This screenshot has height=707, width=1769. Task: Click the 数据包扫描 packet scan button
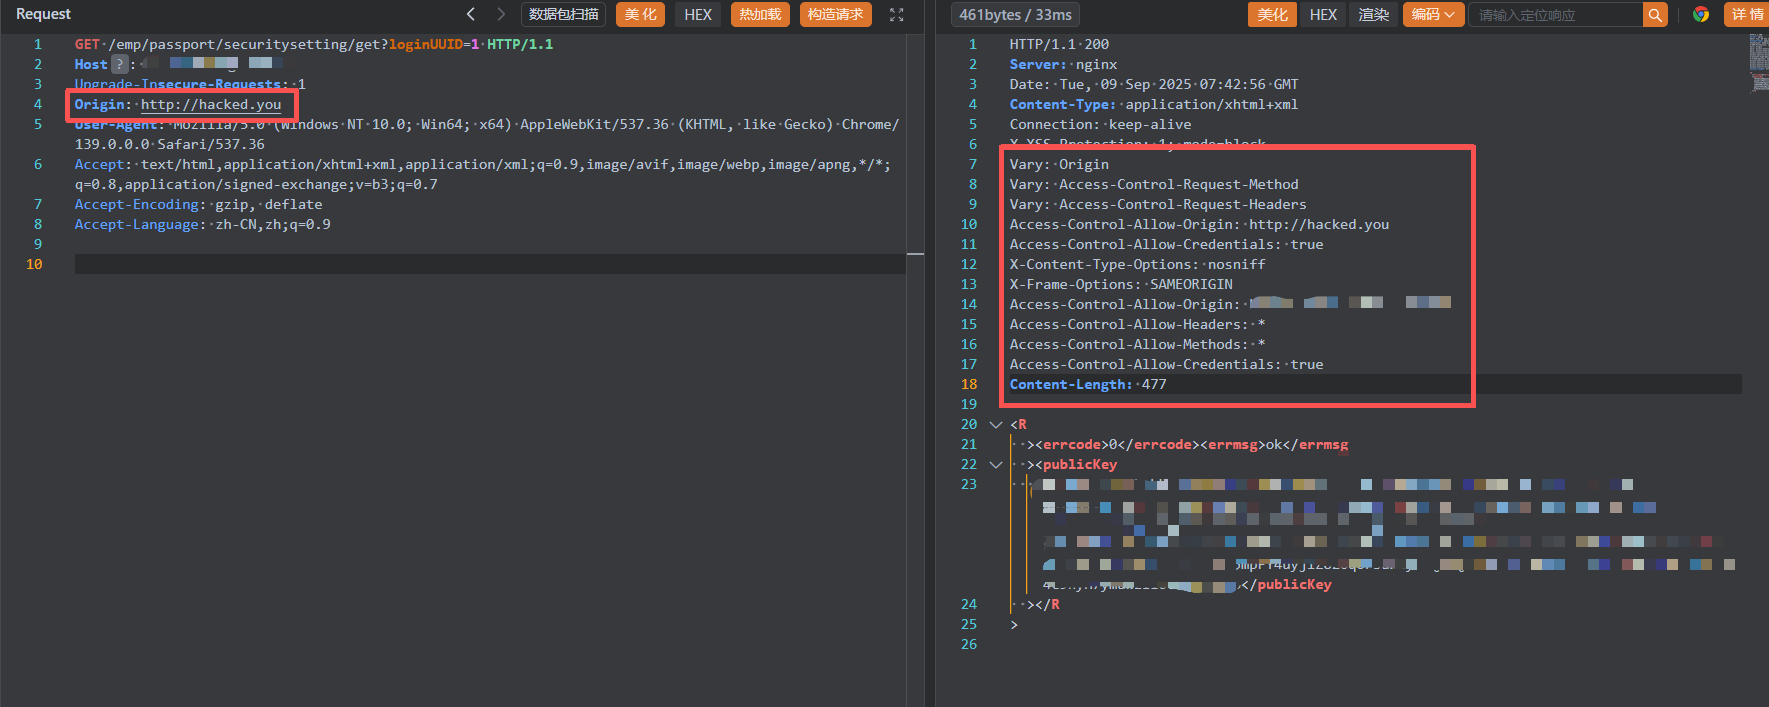coord(563,15)
